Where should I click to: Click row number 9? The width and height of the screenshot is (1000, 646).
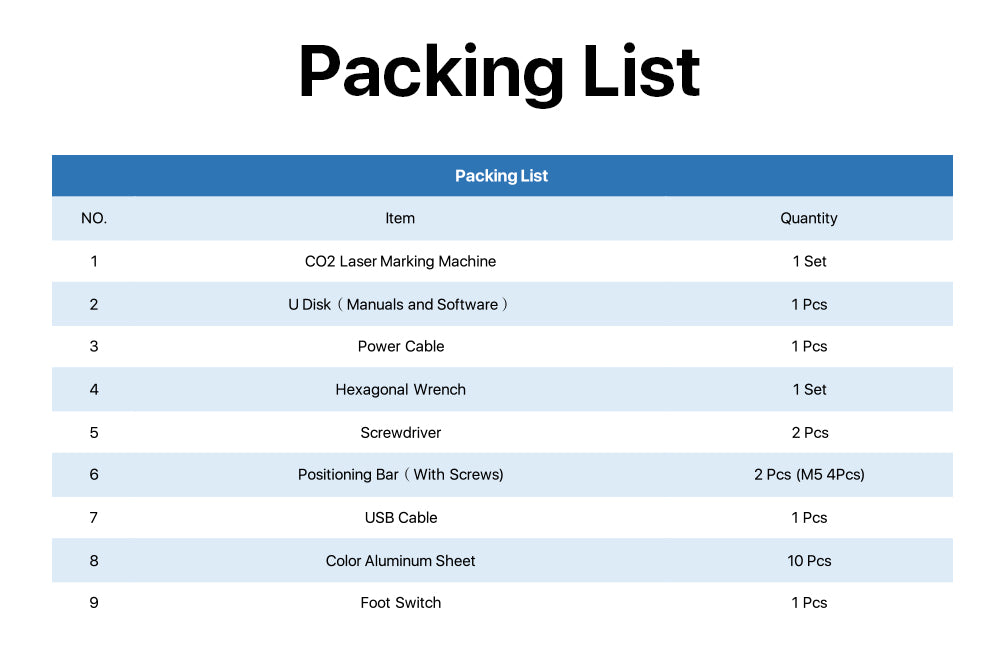point(94,603)
